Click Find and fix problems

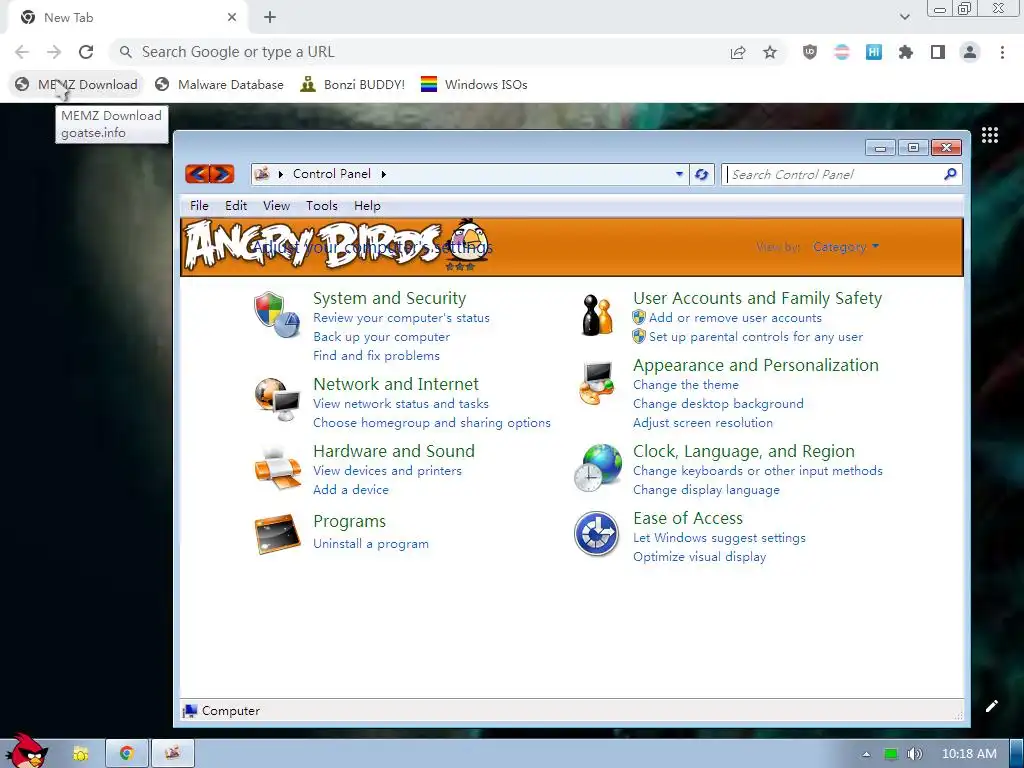click(x=376, y=356)
